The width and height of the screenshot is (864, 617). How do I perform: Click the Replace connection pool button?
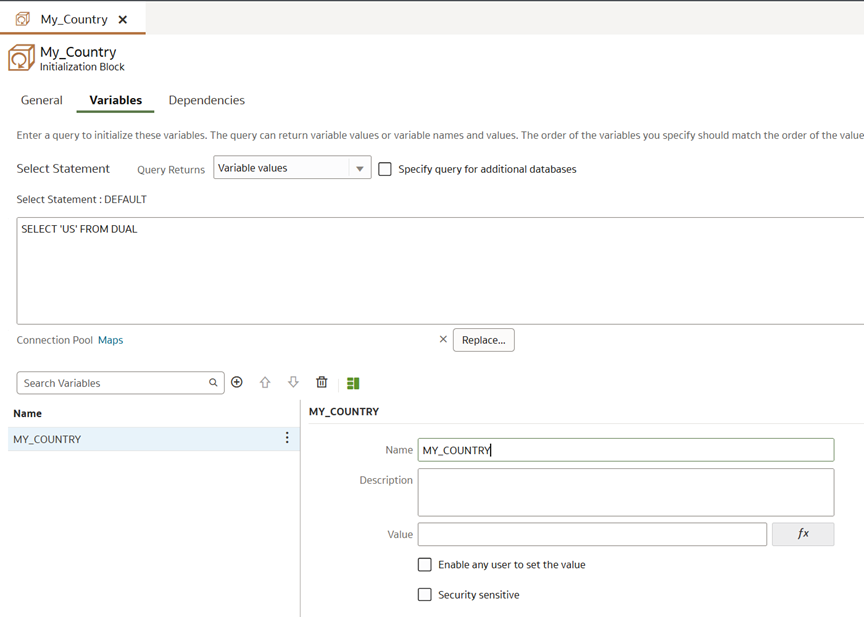click(x=483, y=340)
